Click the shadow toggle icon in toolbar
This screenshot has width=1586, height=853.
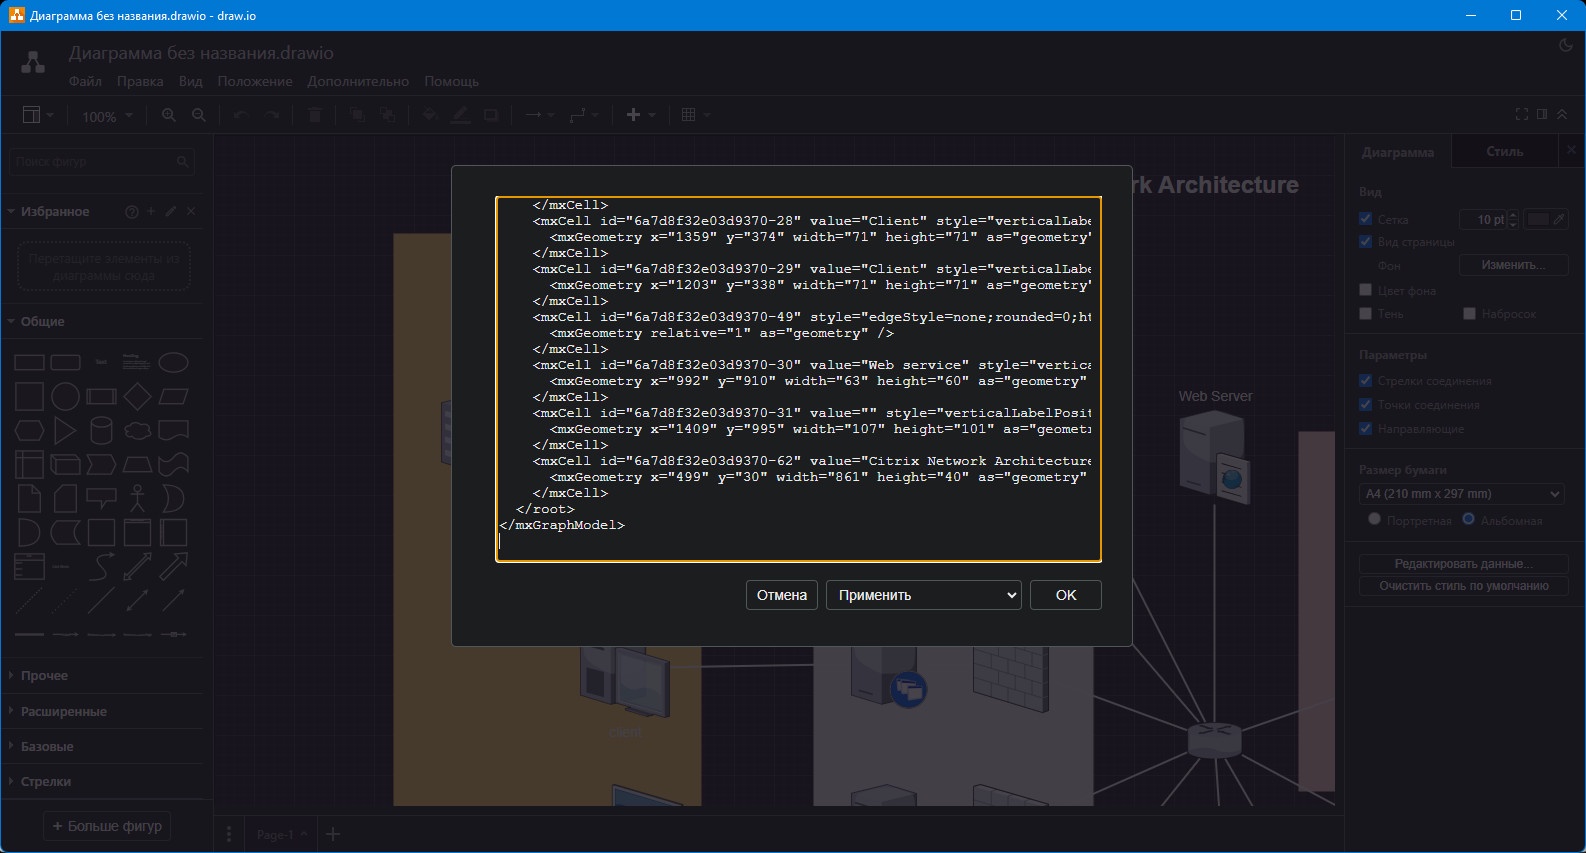491,115
